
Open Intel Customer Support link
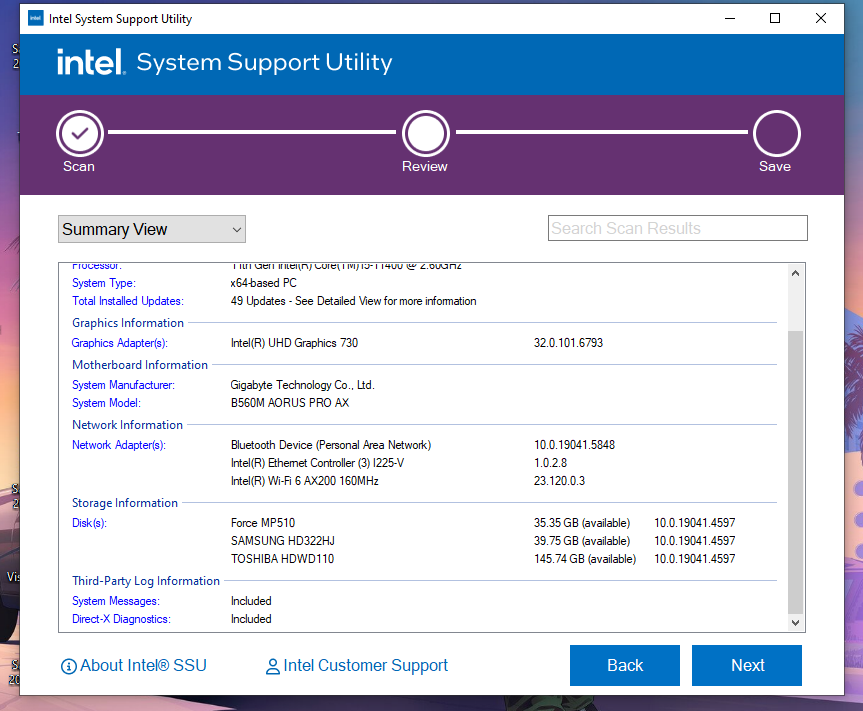tap(365, 665)
